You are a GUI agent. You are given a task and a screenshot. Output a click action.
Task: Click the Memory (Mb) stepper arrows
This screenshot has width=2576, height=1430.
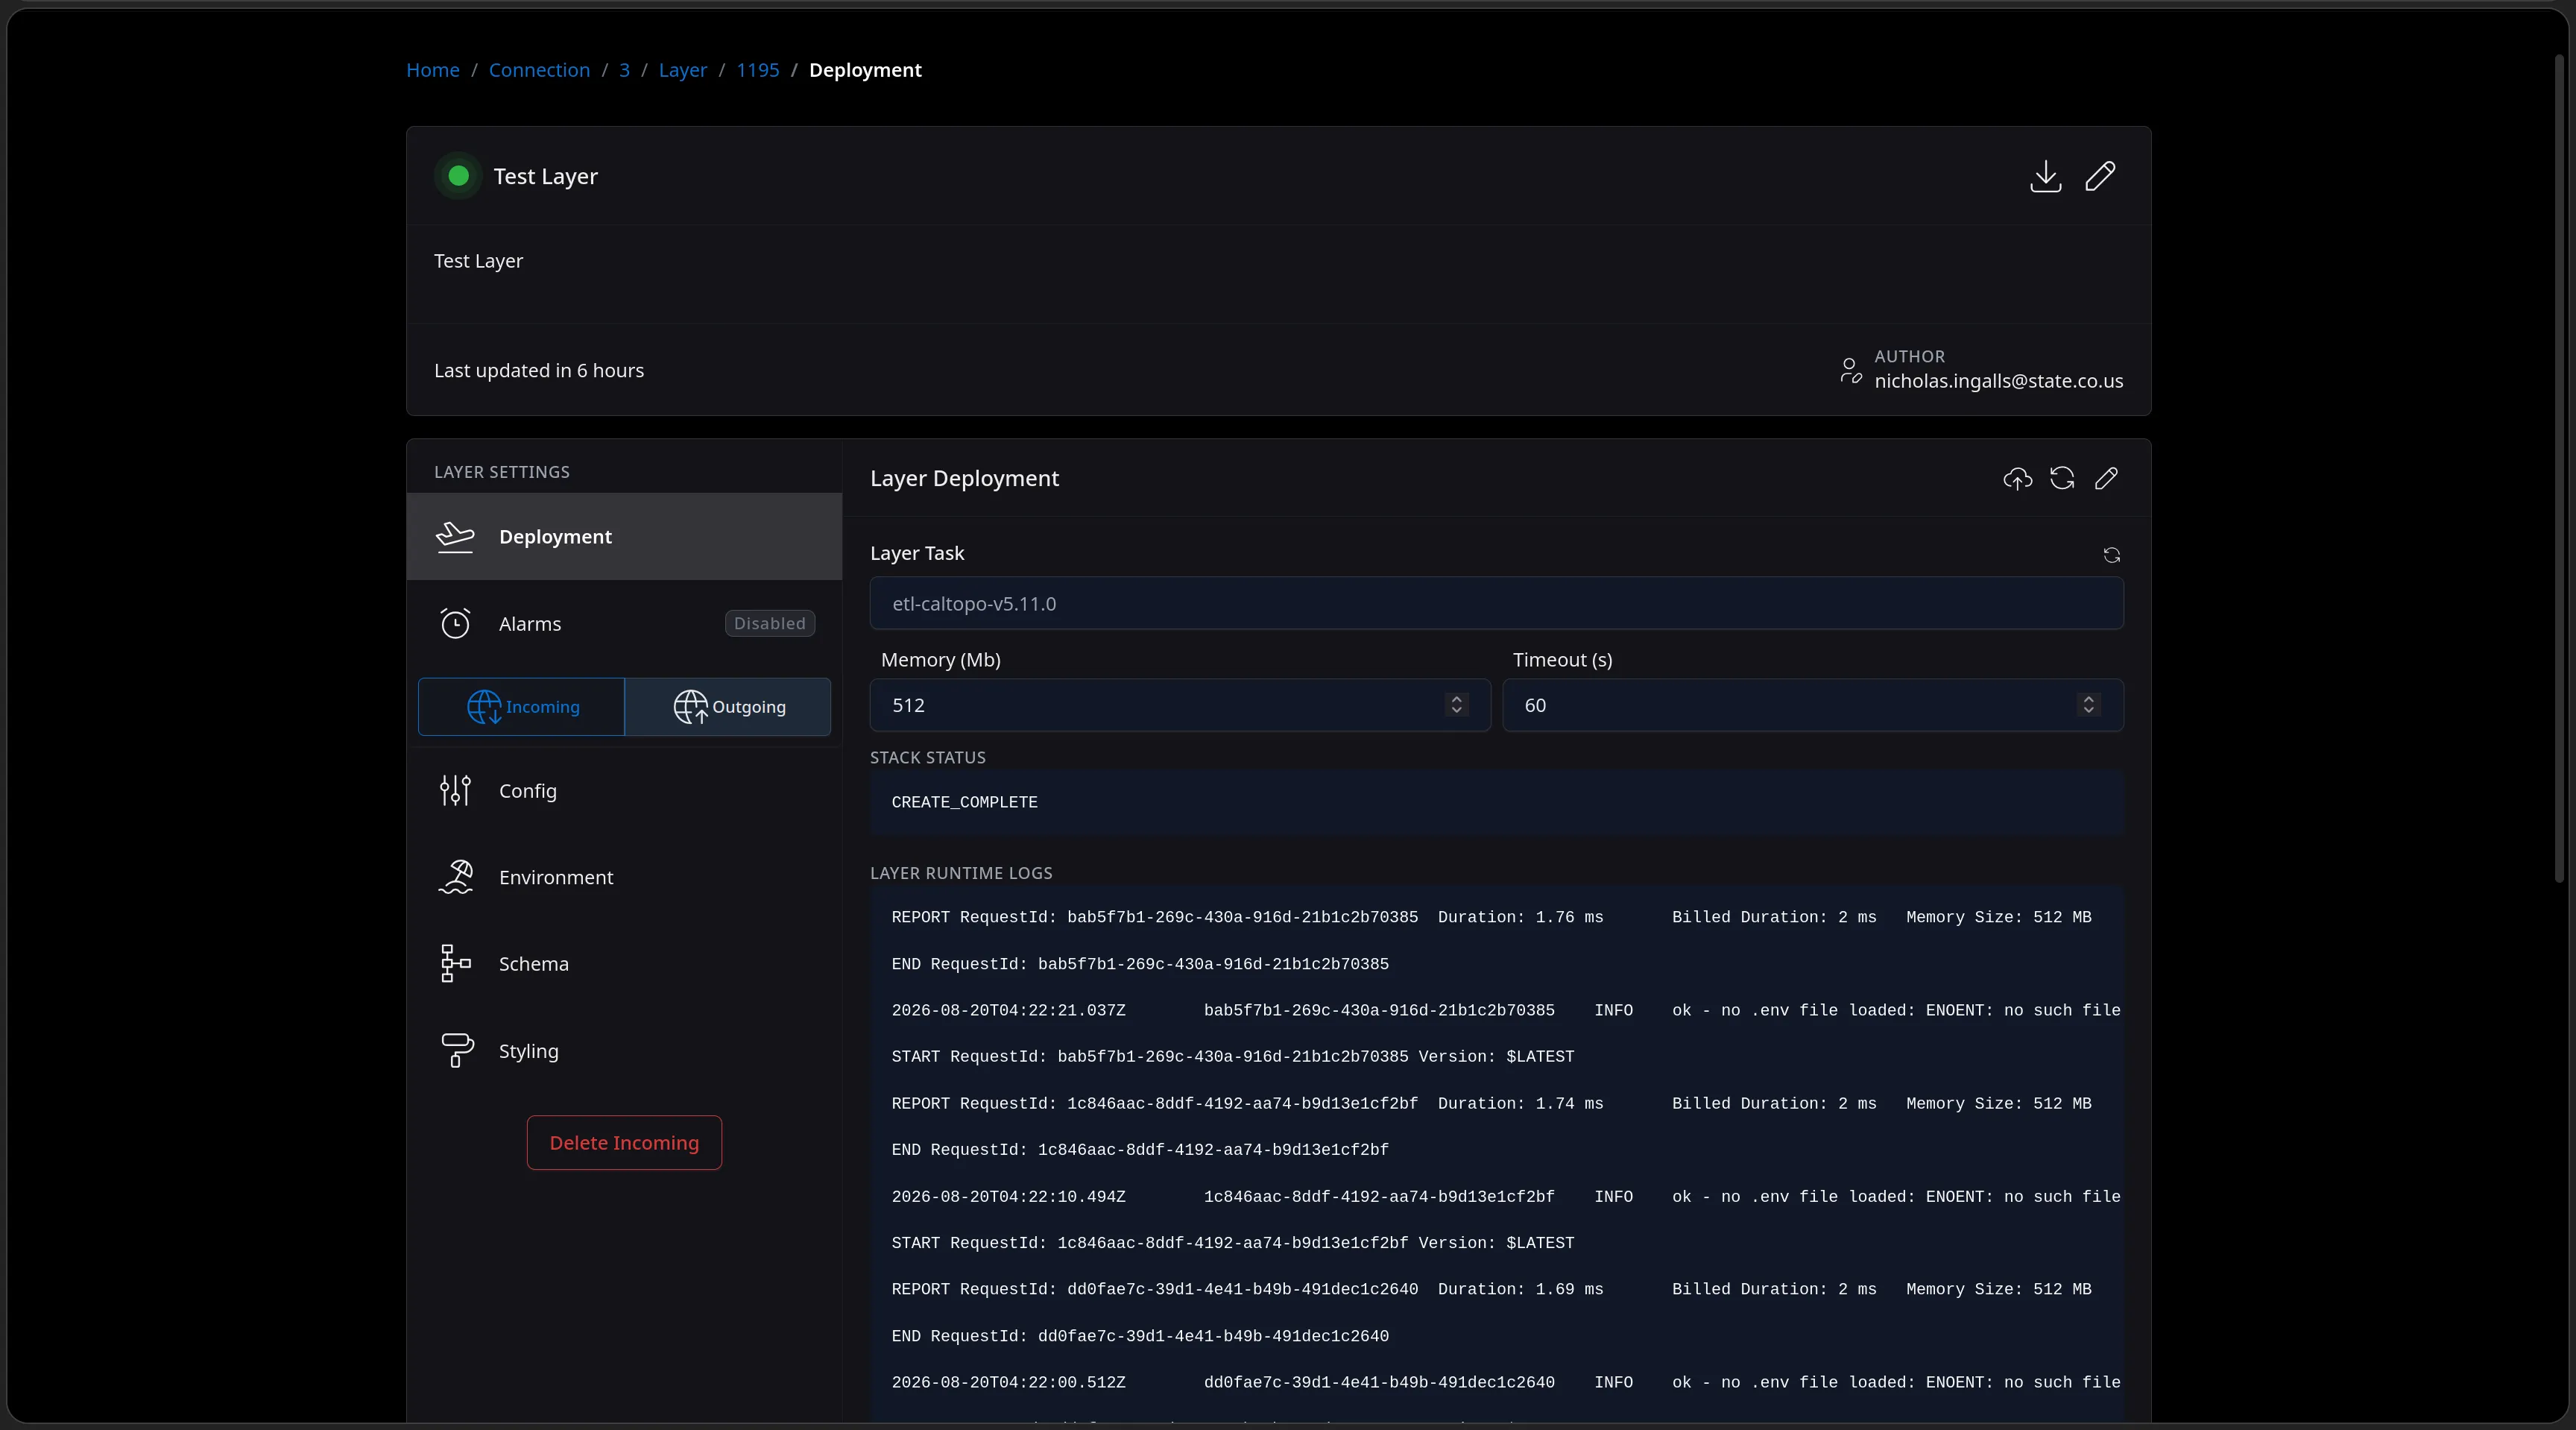click(1456, 705)
